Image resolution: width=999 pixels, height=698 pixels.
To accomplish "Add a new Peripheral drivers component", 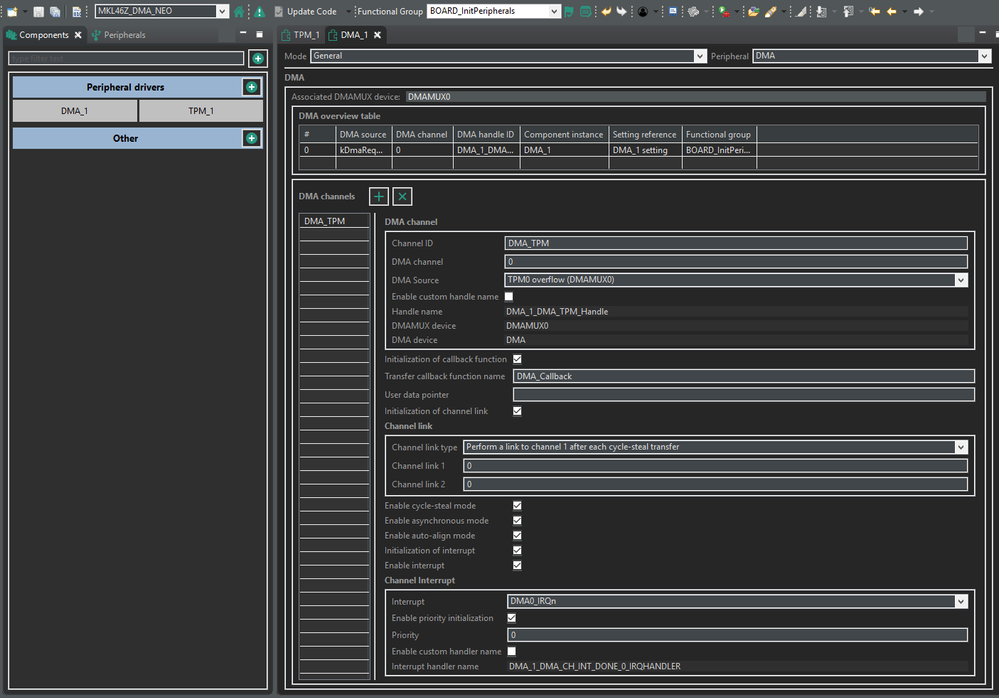I will (251, 87).
